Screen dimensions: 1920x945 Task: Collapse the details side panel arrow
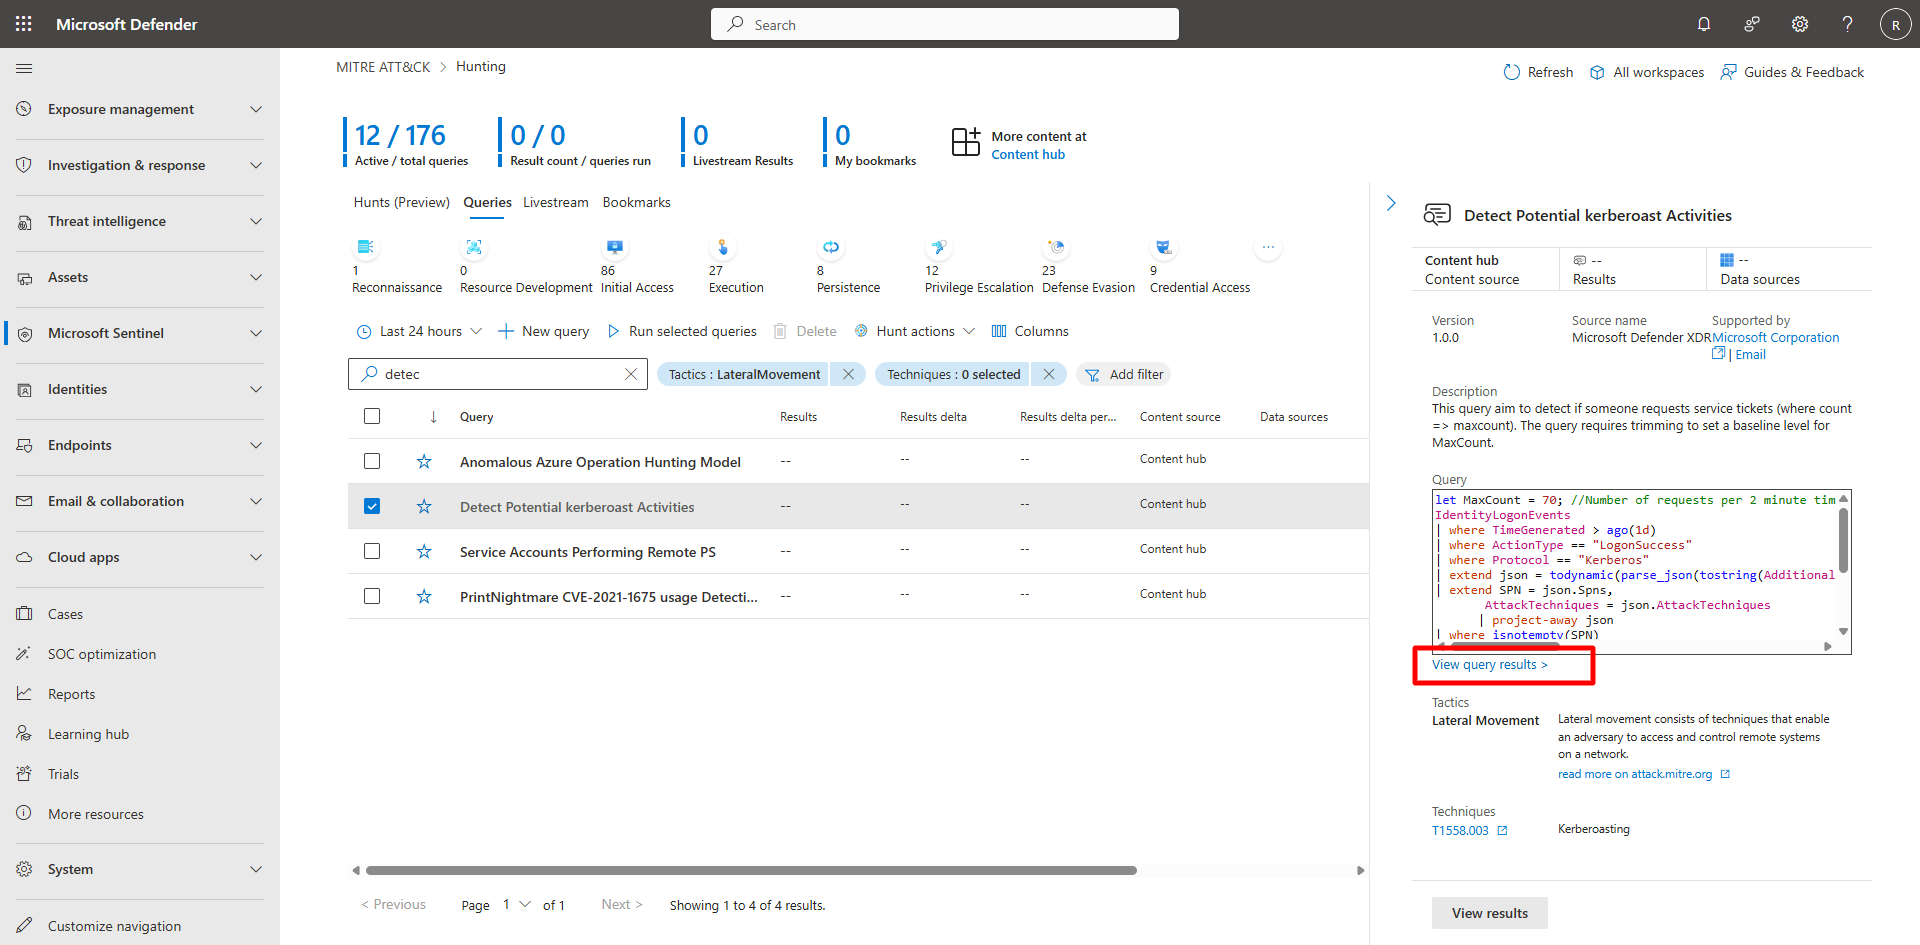click(x=1391, y=203)
